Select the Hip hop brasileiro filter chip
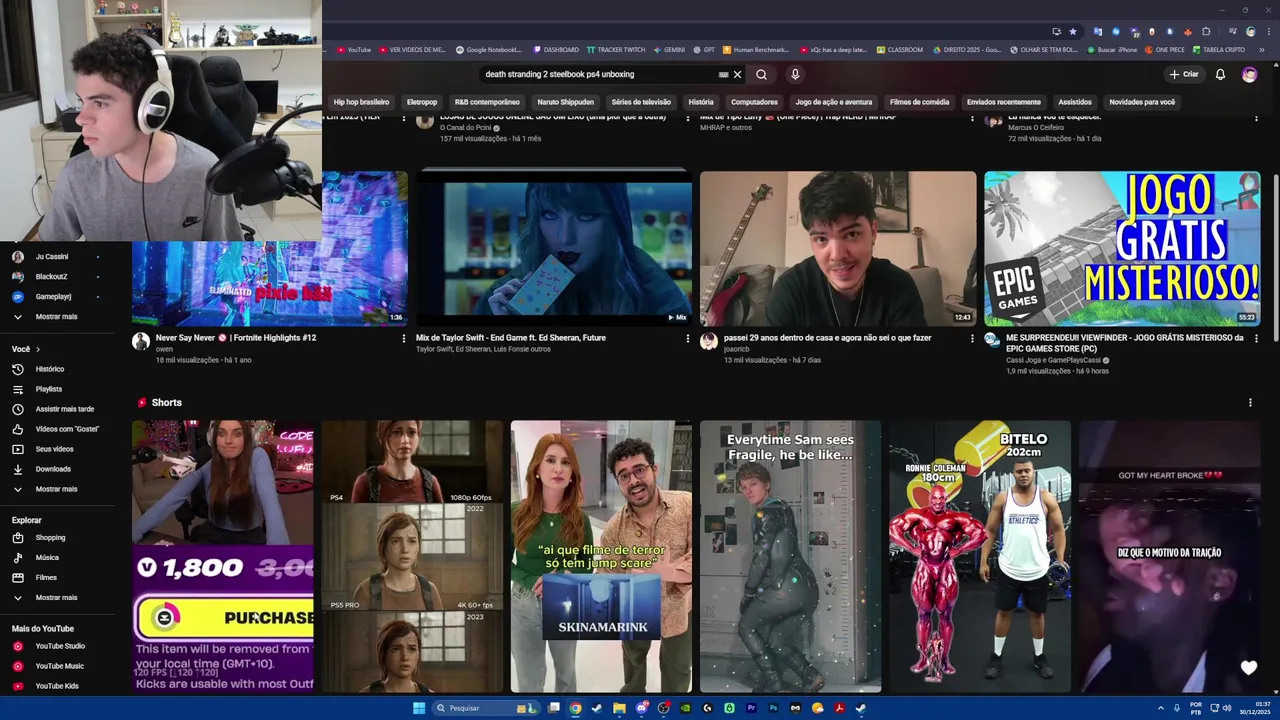The image size is (1280, 720). point(361,102)
